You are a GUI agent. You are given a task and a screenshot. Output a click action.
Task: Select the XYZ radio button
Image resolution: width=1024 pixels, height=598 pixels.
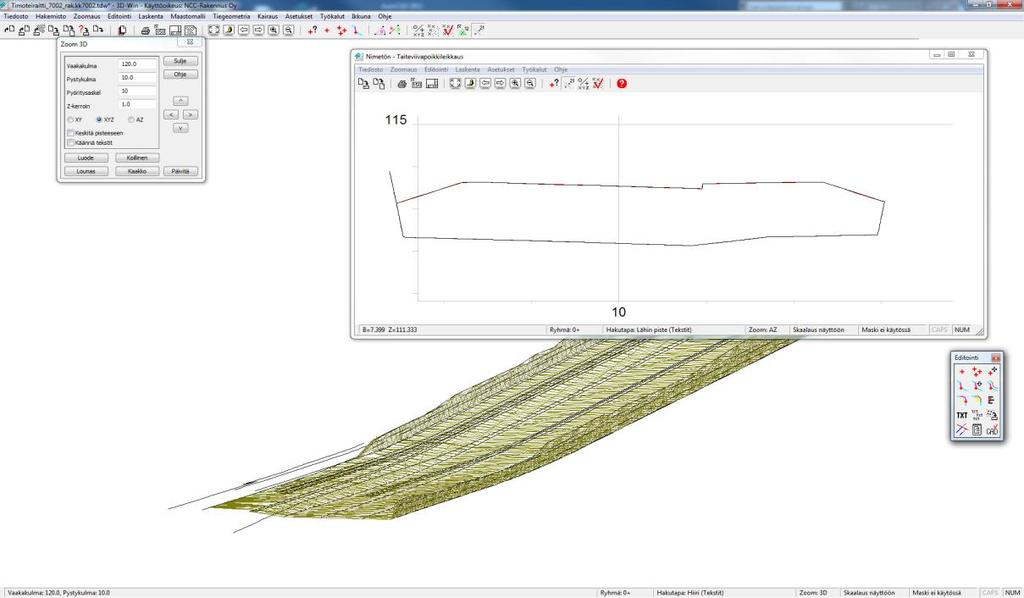coord(99,120)
